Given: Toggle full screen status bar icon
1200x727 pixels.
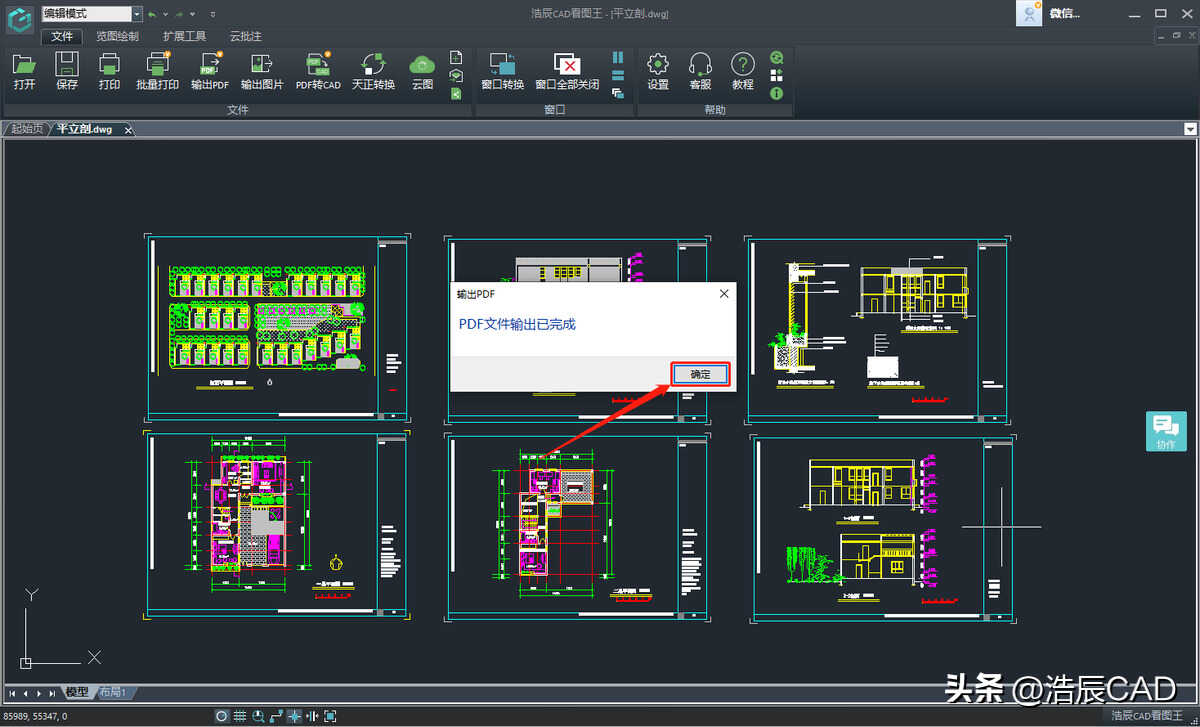Looking at the screenshot, I should point(330,716).
